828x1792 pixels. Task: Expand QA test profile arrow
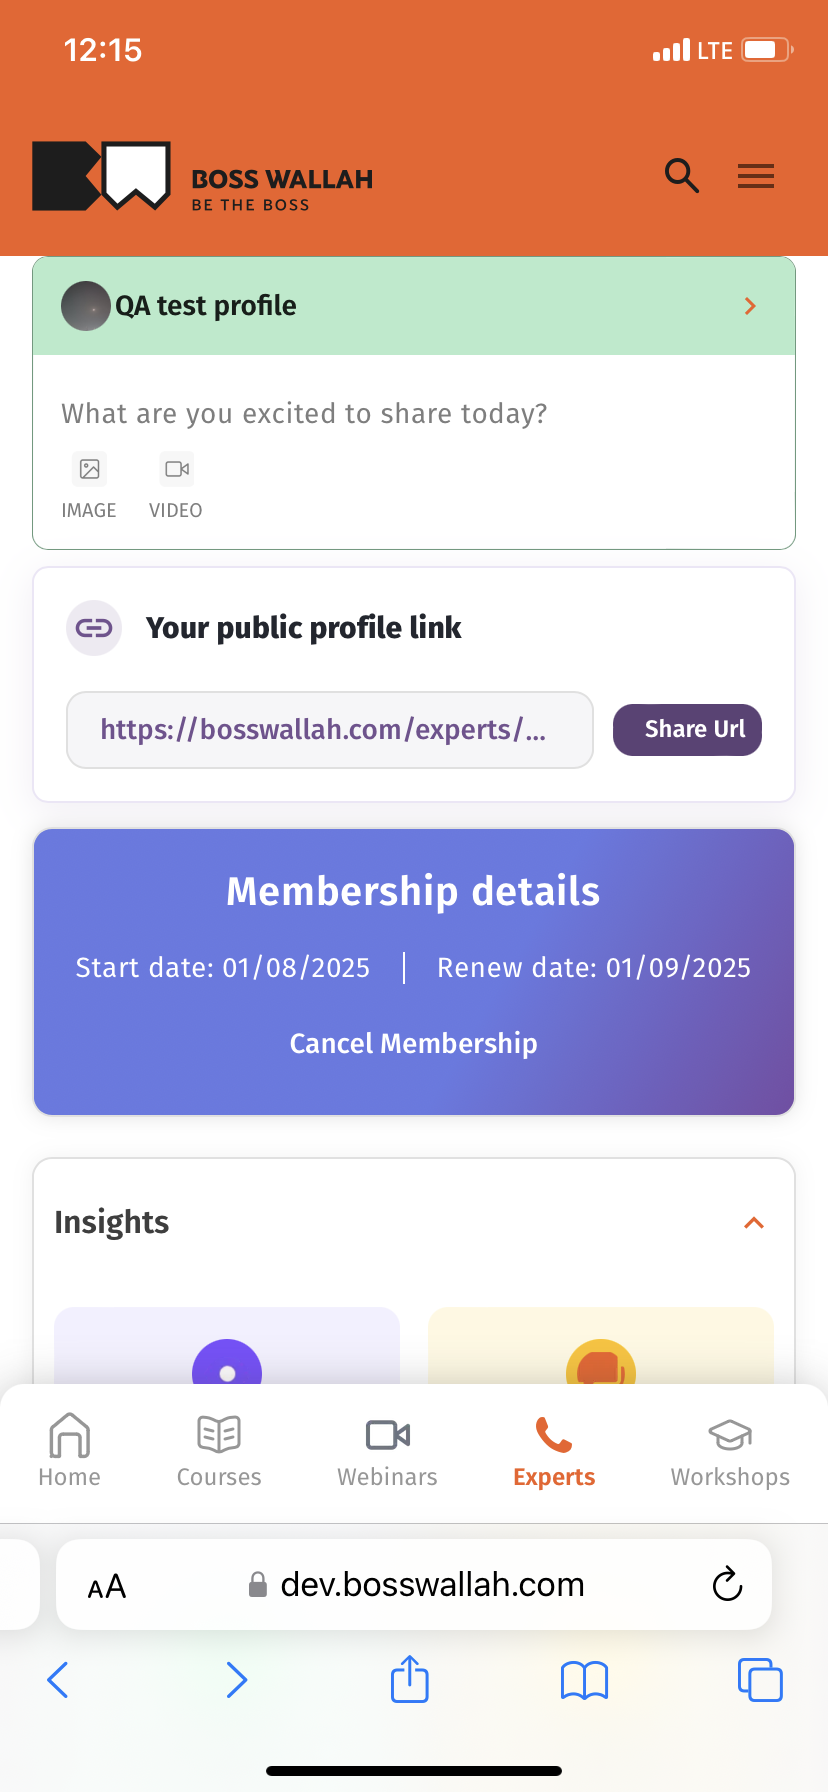point(750,306)
